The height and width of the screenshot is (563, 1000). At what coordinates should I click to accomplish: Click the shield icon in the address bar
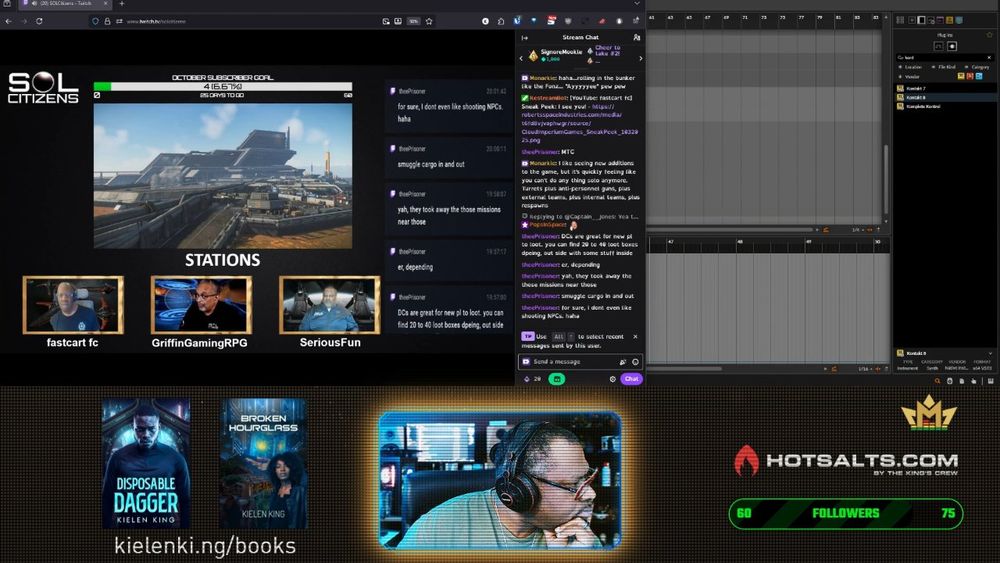point(96,21)
